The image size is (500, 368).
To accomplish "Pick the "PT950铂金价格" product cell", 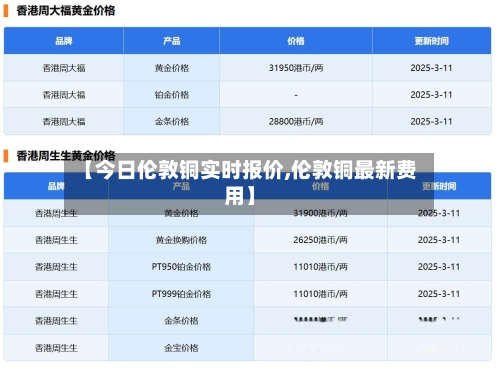I will click(181, 267).
